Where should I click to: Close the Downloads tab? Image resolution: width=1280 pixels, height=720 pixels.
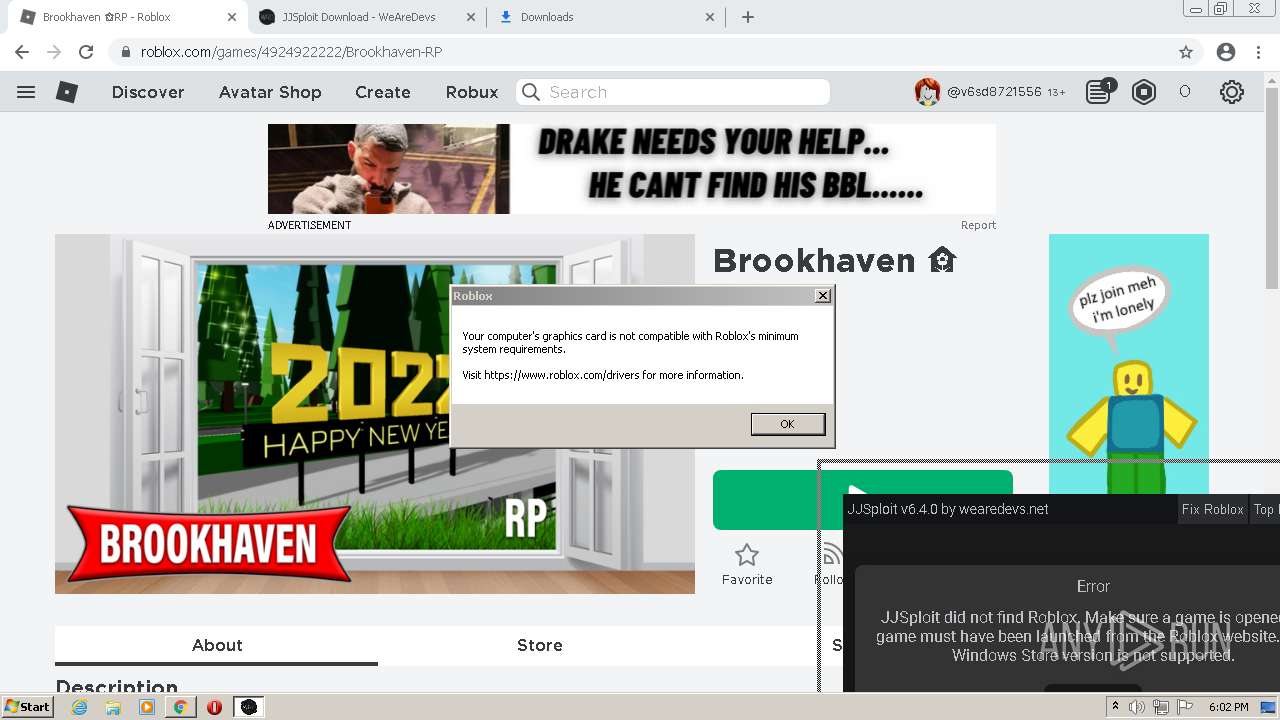point(710,17)
